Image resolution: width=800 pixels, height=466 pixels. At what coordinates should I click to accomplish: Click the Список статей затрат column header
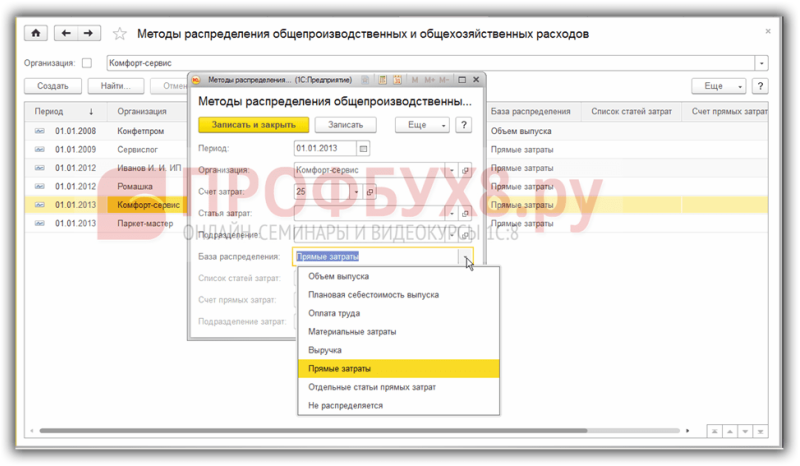[631, 111]
